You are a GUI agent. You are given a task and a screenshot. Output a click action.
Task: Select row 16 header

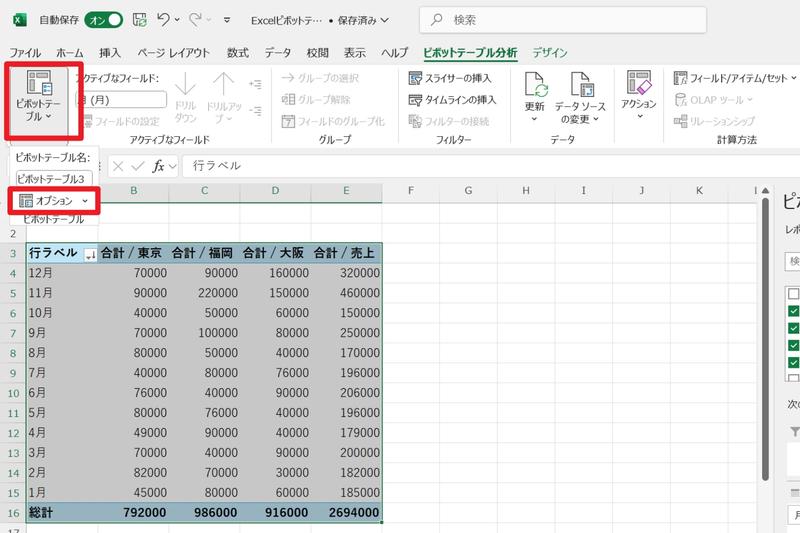coord(13,513)
